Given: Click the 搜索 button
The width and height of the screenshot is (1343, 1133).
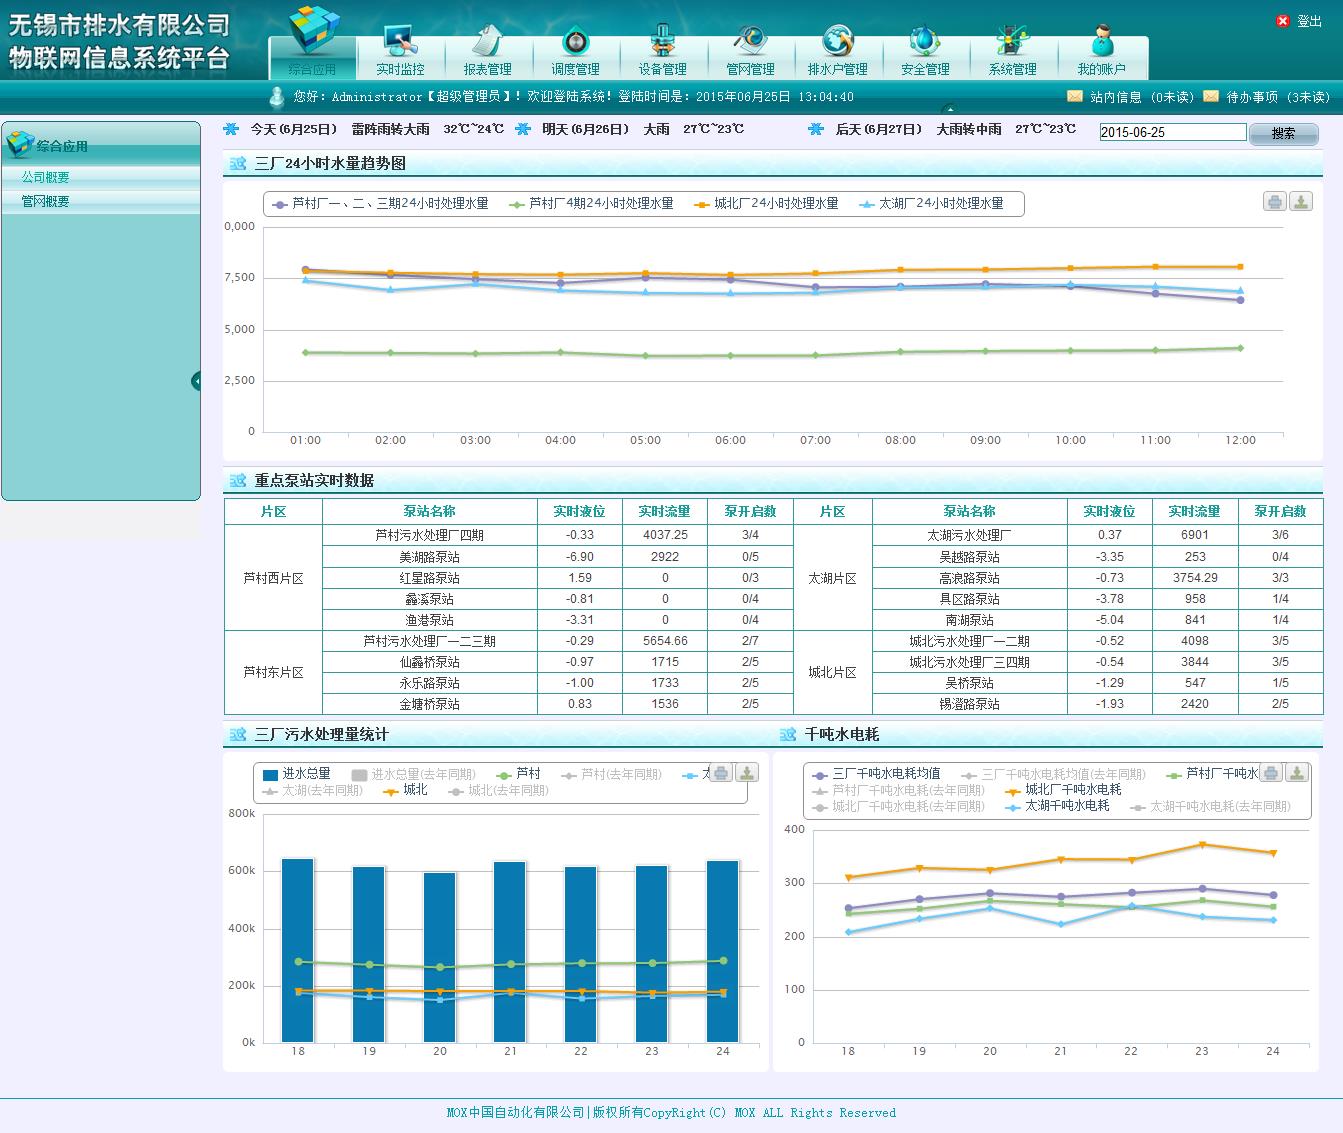Looking at the screenshot, I should [x=1284, y=133].
